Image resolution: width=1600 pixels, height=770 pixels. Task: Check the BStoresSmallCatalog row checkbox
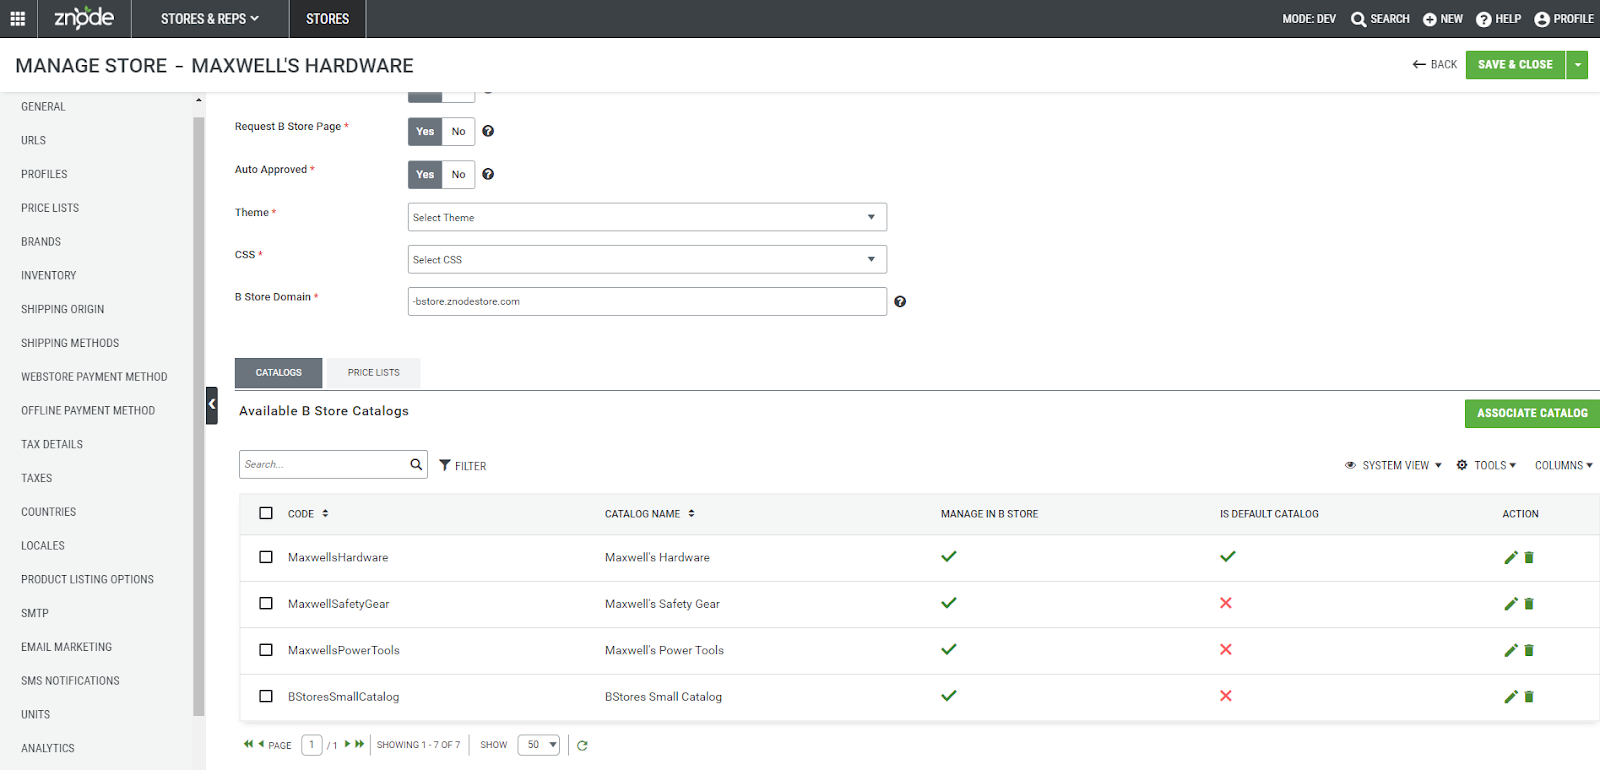(x=266, y=696)
